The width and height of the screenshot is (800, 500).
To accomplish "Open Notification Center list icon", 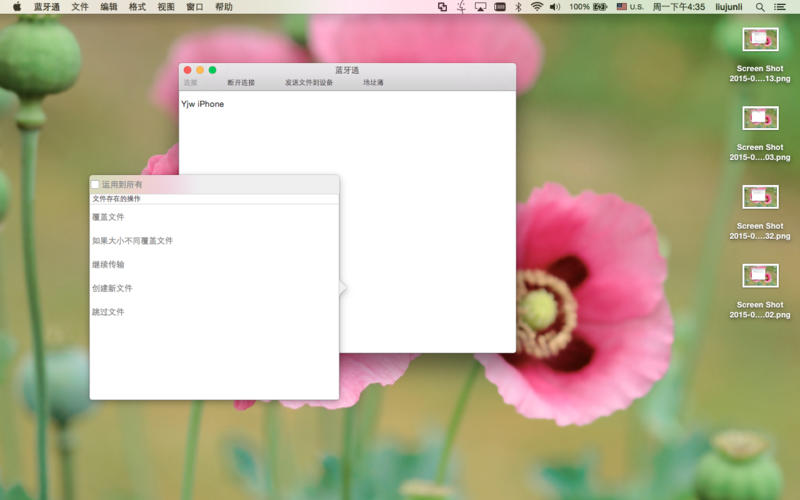I will pyautogui.click(x=781, y=7).
